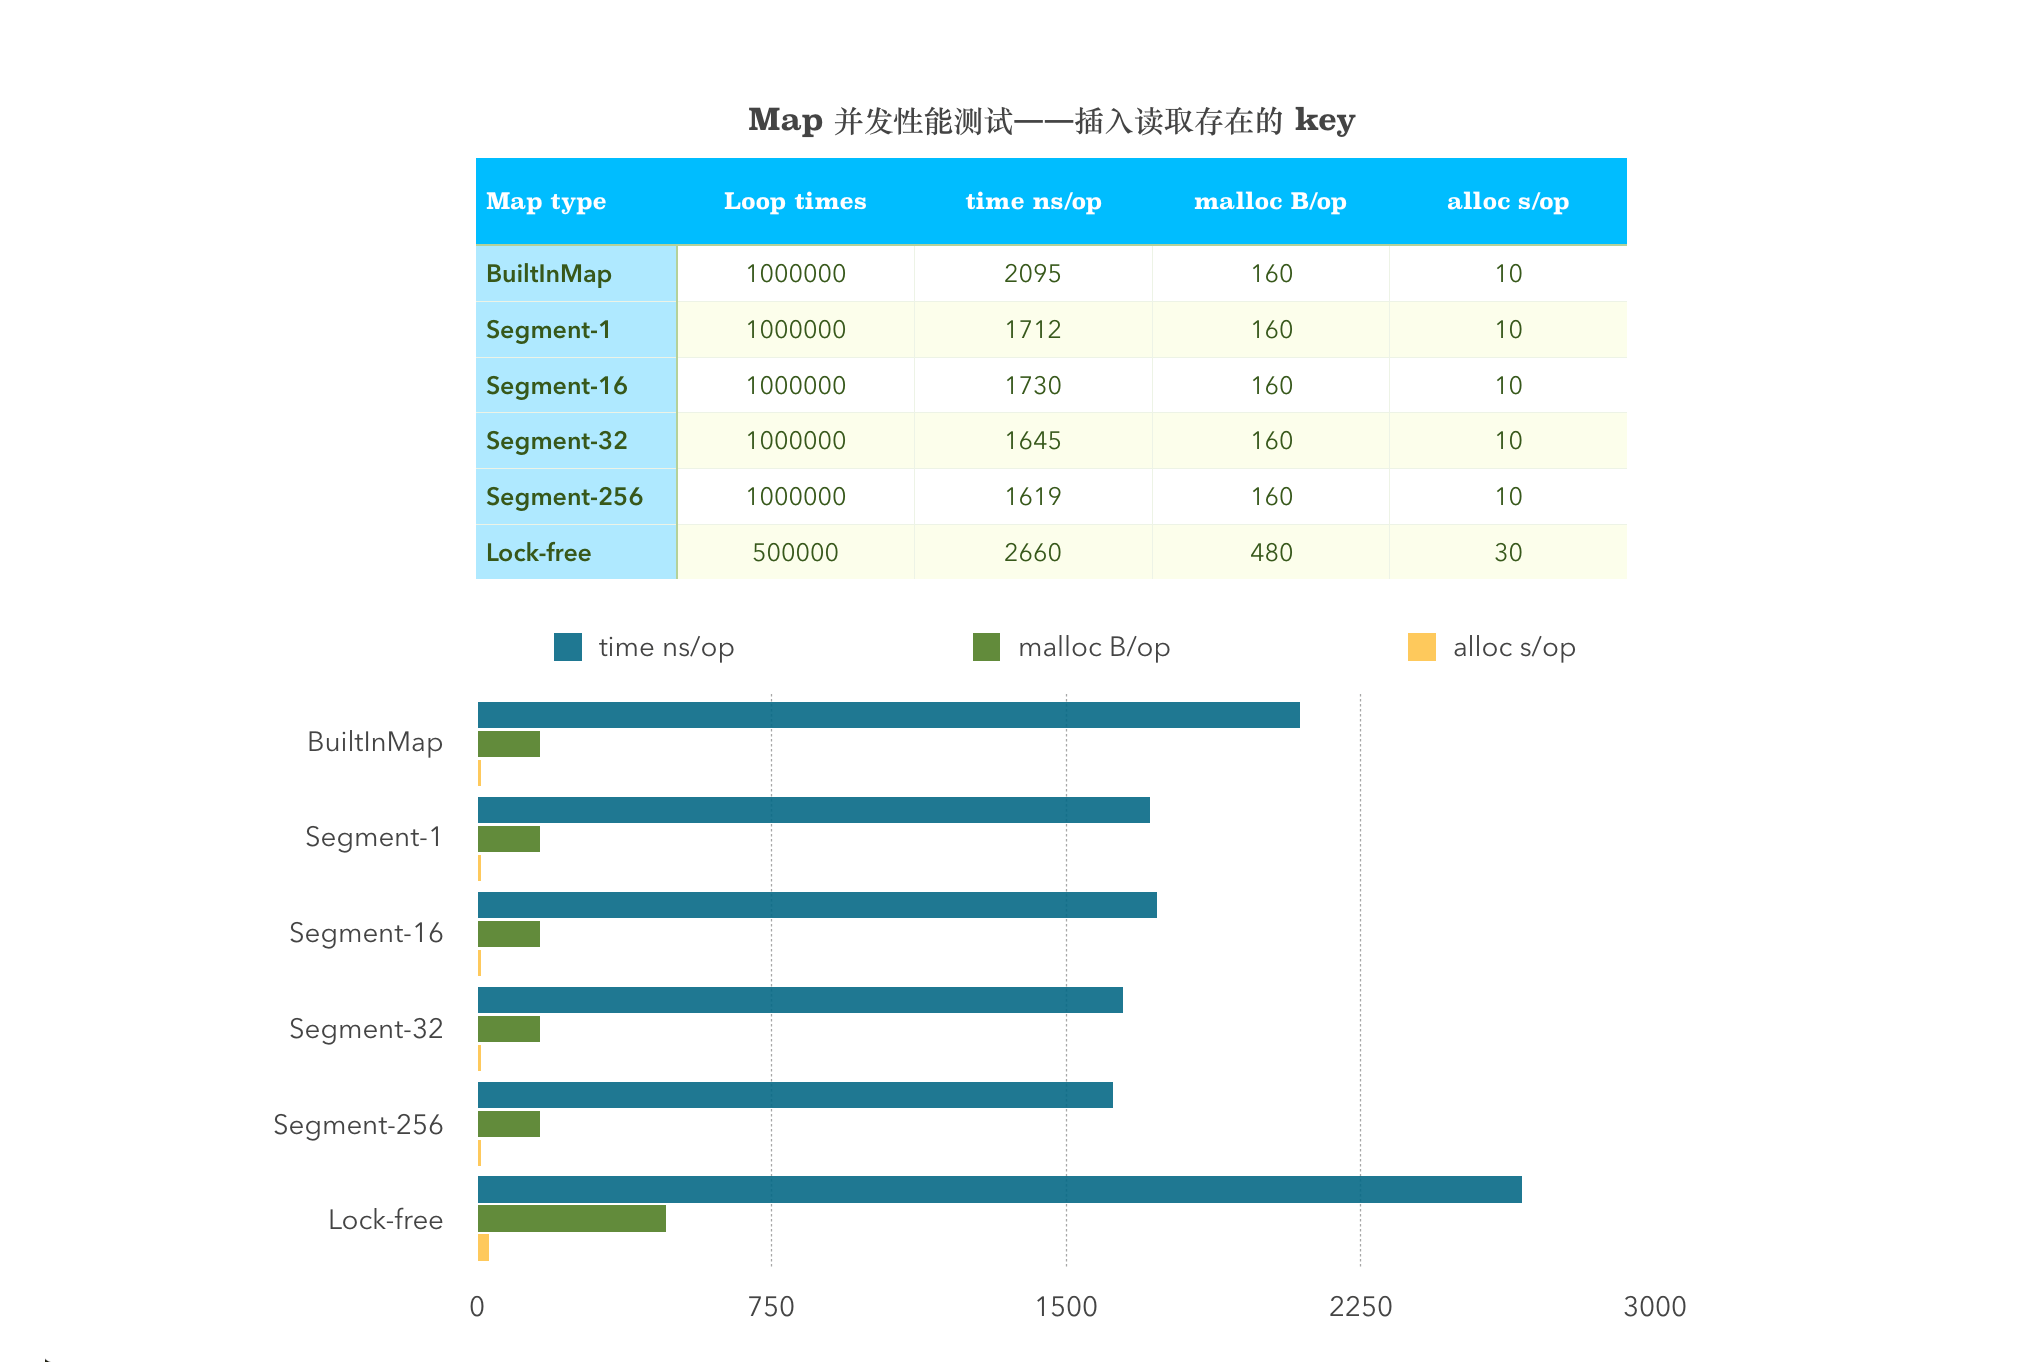
Task: Click the yellow alloc bar for Lock-free
Action: coord(483,1247)
